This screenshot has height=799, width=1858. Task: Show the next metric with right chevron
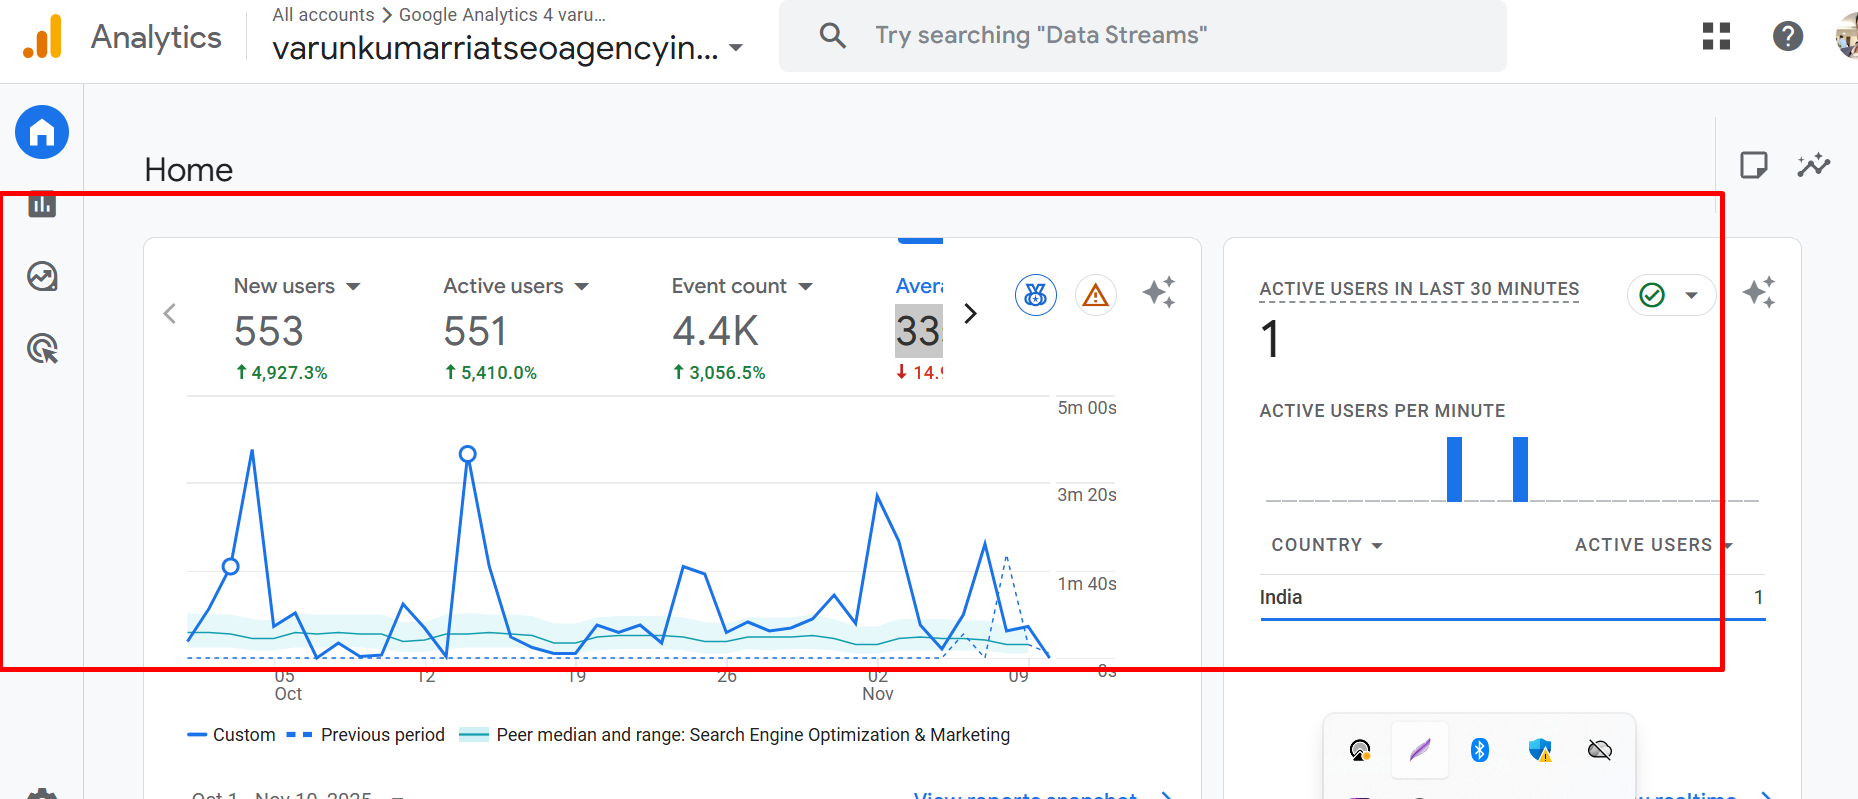(x=970, y=314)
